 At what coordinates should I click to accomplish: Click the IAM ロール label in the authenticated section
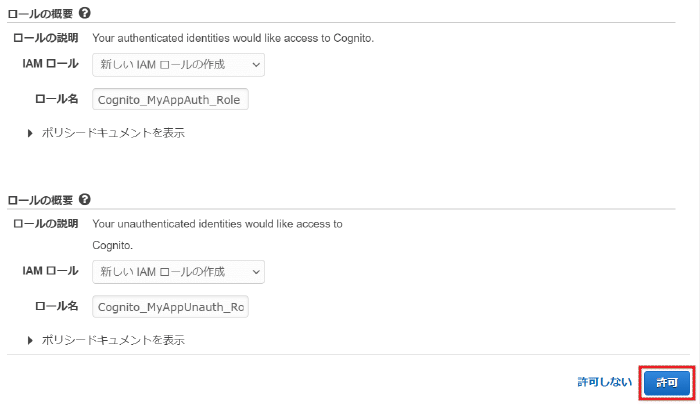[50, 65]
